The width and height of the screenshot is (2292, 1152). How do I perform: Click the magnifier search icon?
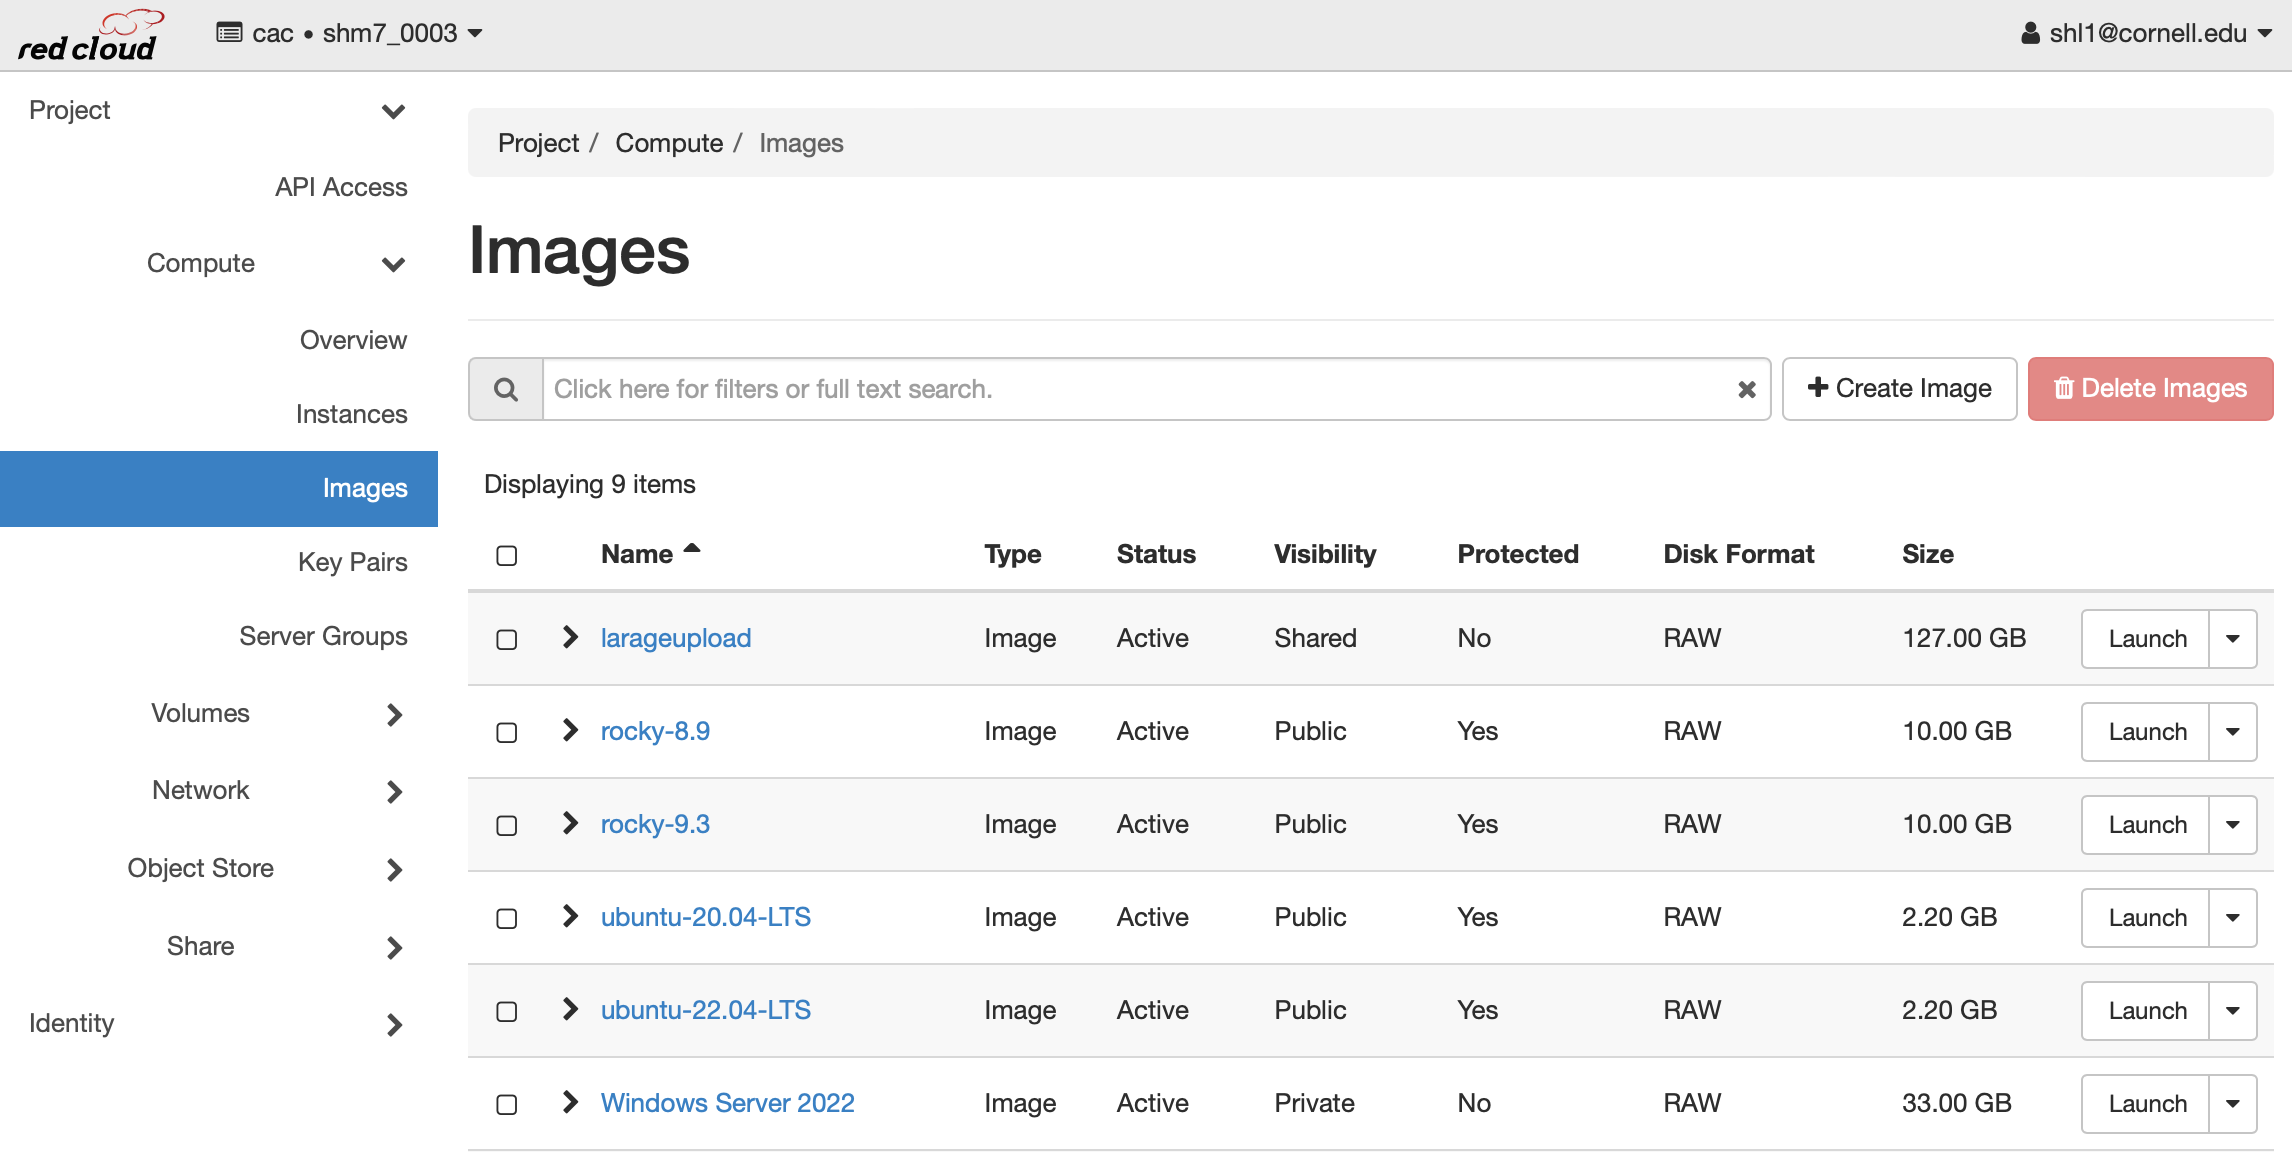[x=506, y=389]
